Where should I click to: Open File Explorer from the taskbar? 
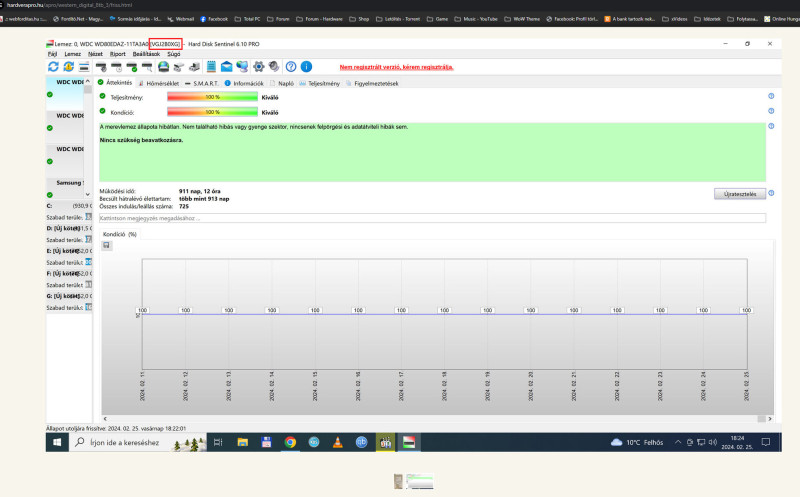click(x=242, y=442)
